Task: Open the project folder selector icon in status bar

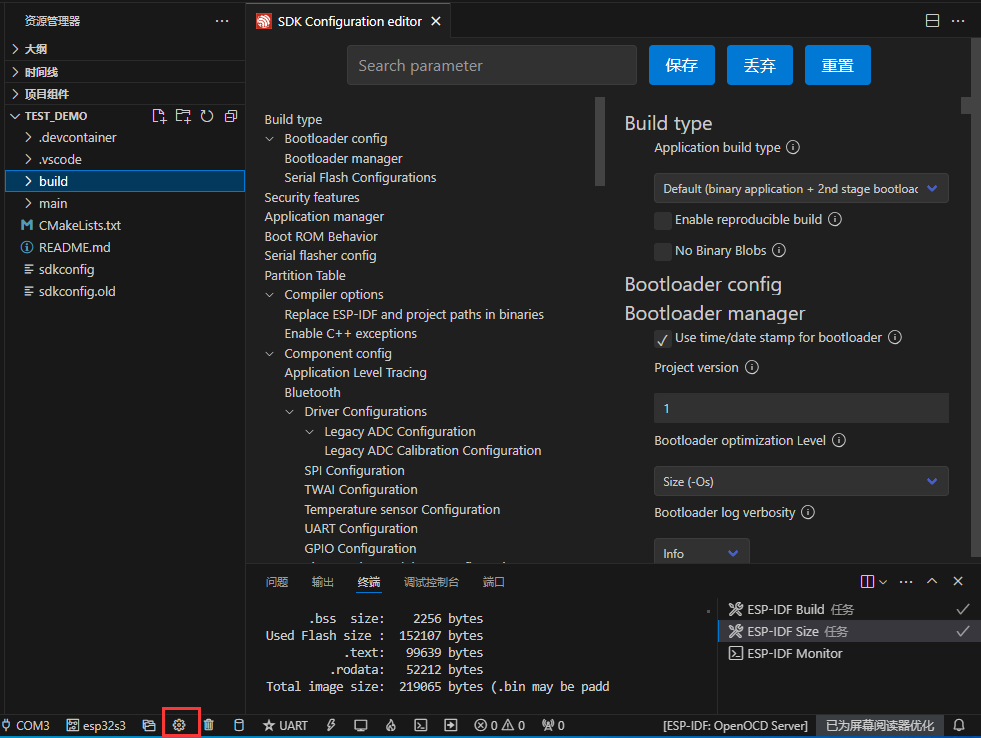Action: pyautogui.click(x=149, y=725)
